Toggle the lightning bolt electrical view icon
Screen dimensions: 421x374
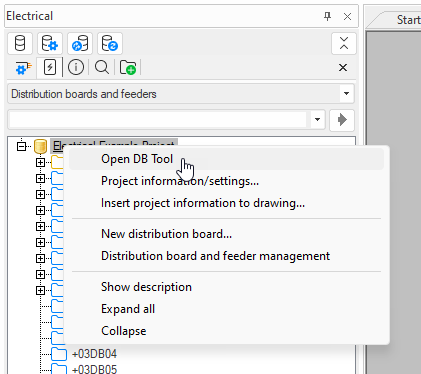50,68
